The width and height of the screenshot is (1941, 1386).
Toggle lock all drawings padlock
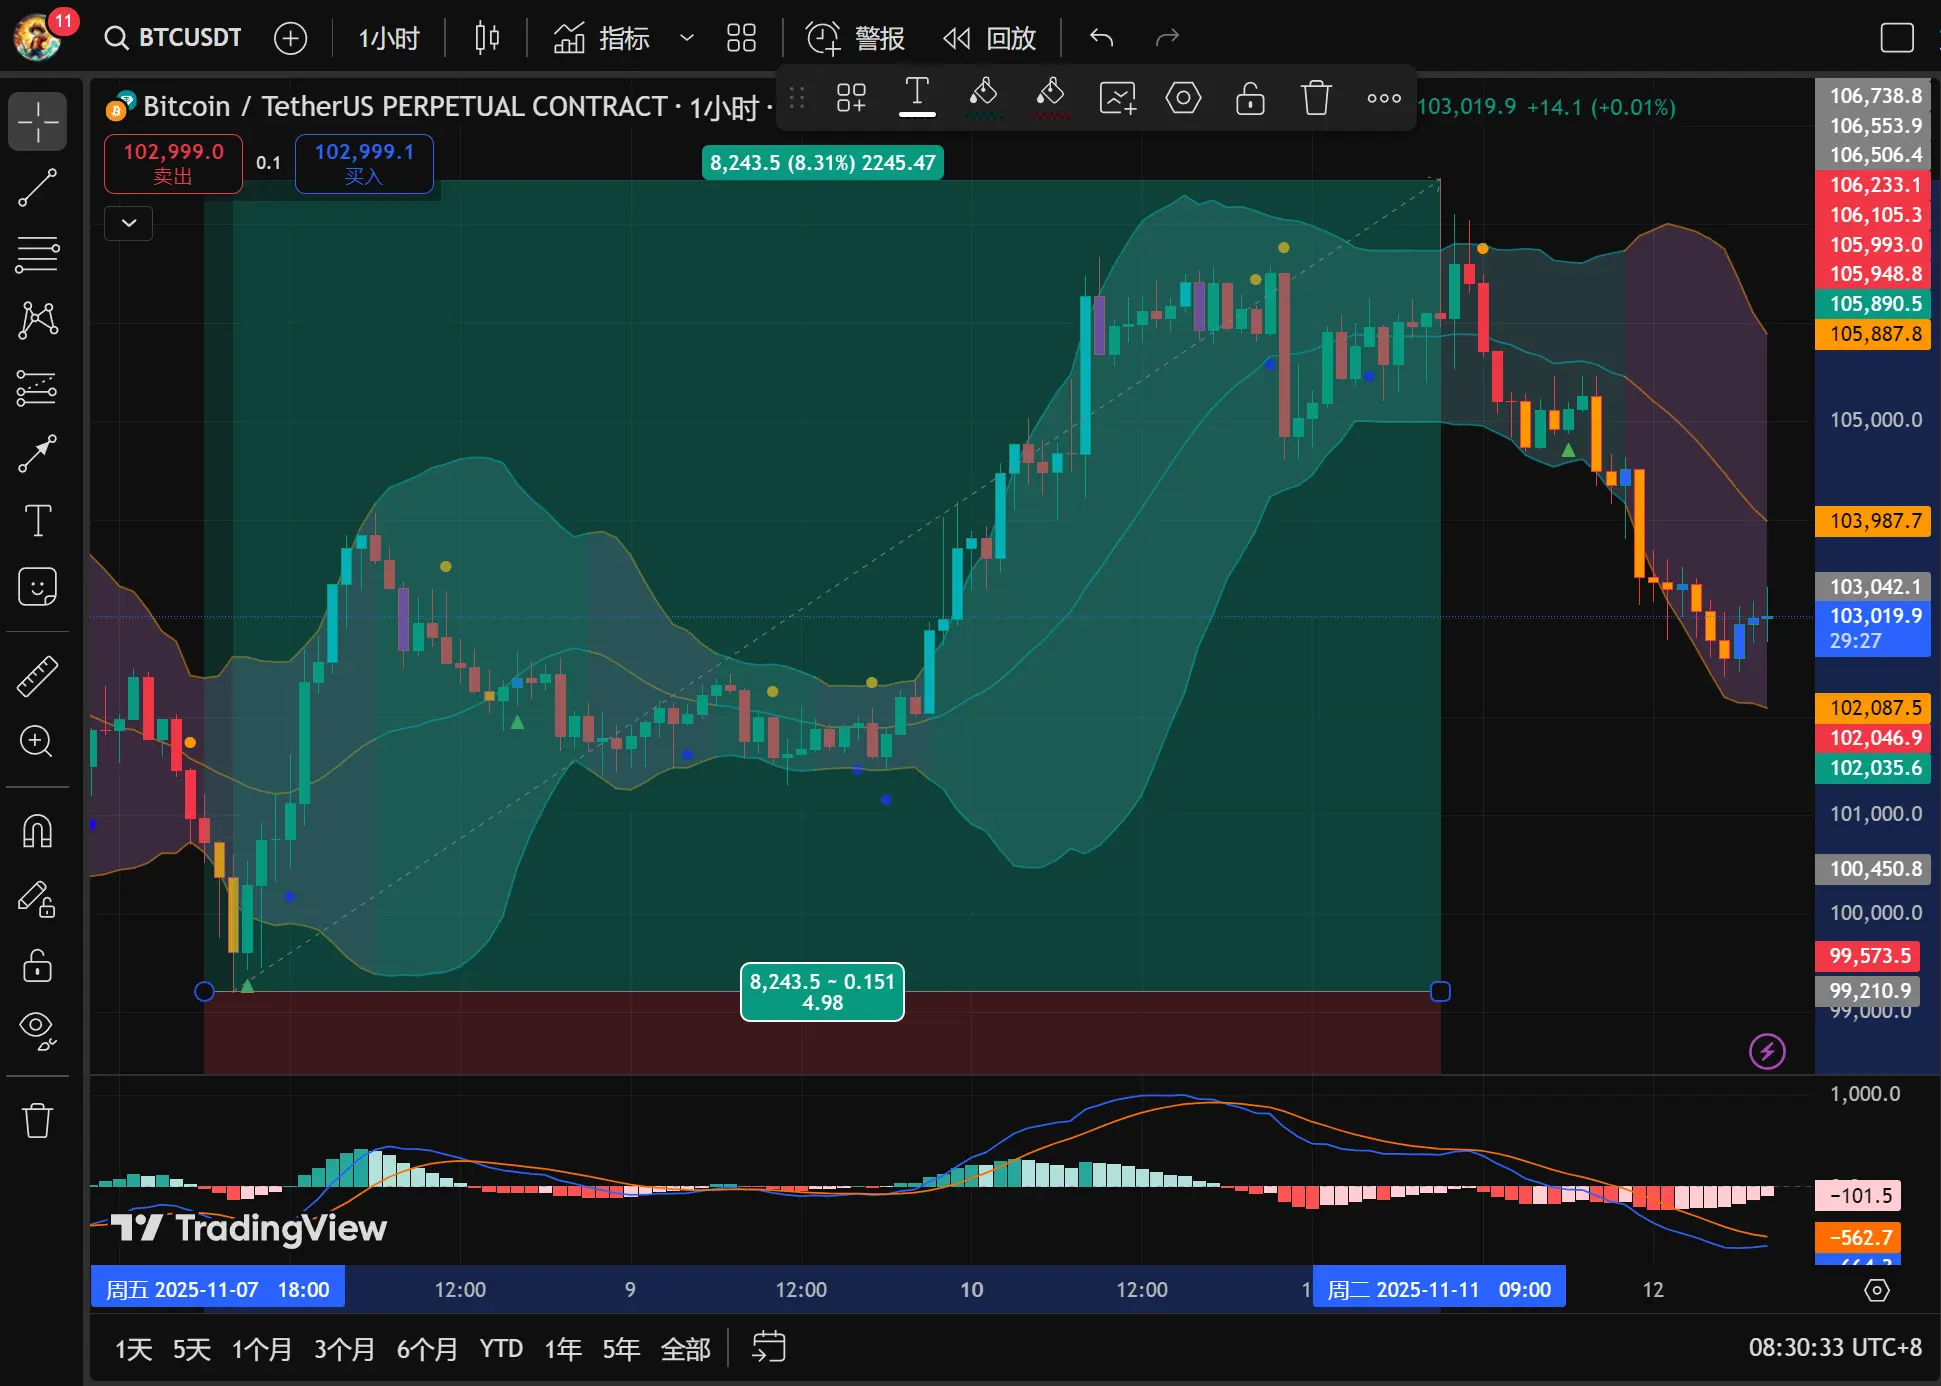coord(38,966)
